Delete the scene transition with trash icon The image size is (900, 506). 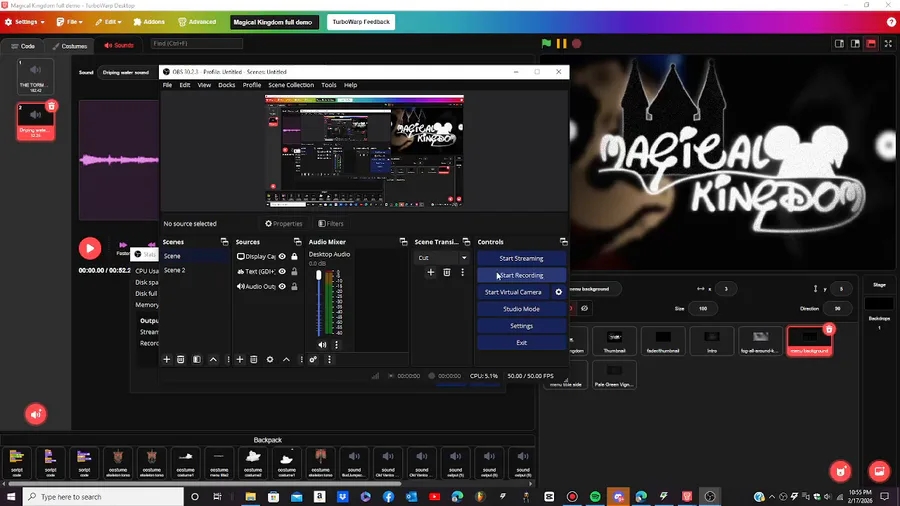point(447,273)
